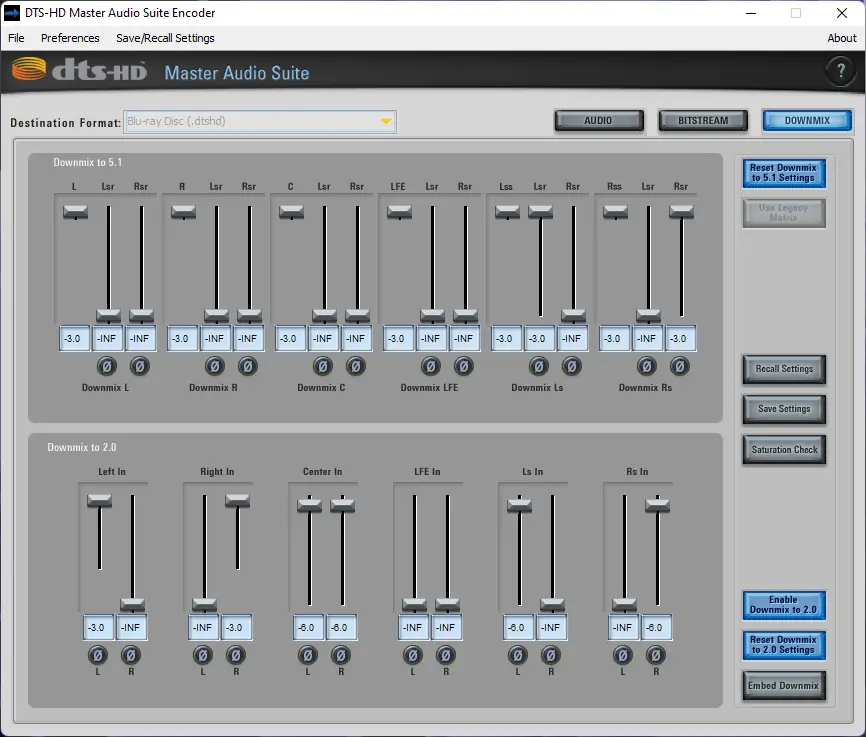
Task: Toggle phase invert for Downmix C Lsr
Action: pyautogui.click(x=323, y=366)
